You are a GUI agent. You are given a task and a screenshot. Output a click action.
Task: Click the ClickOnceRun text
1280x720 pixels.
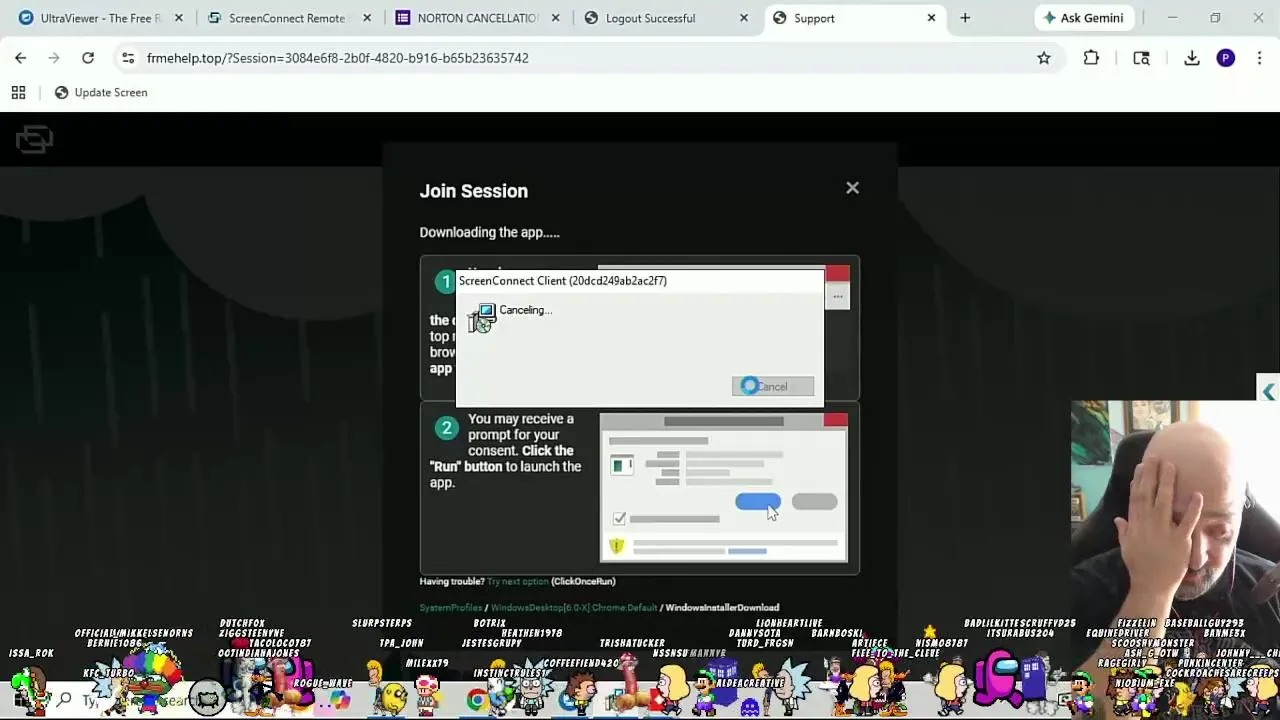pos(583,581)
